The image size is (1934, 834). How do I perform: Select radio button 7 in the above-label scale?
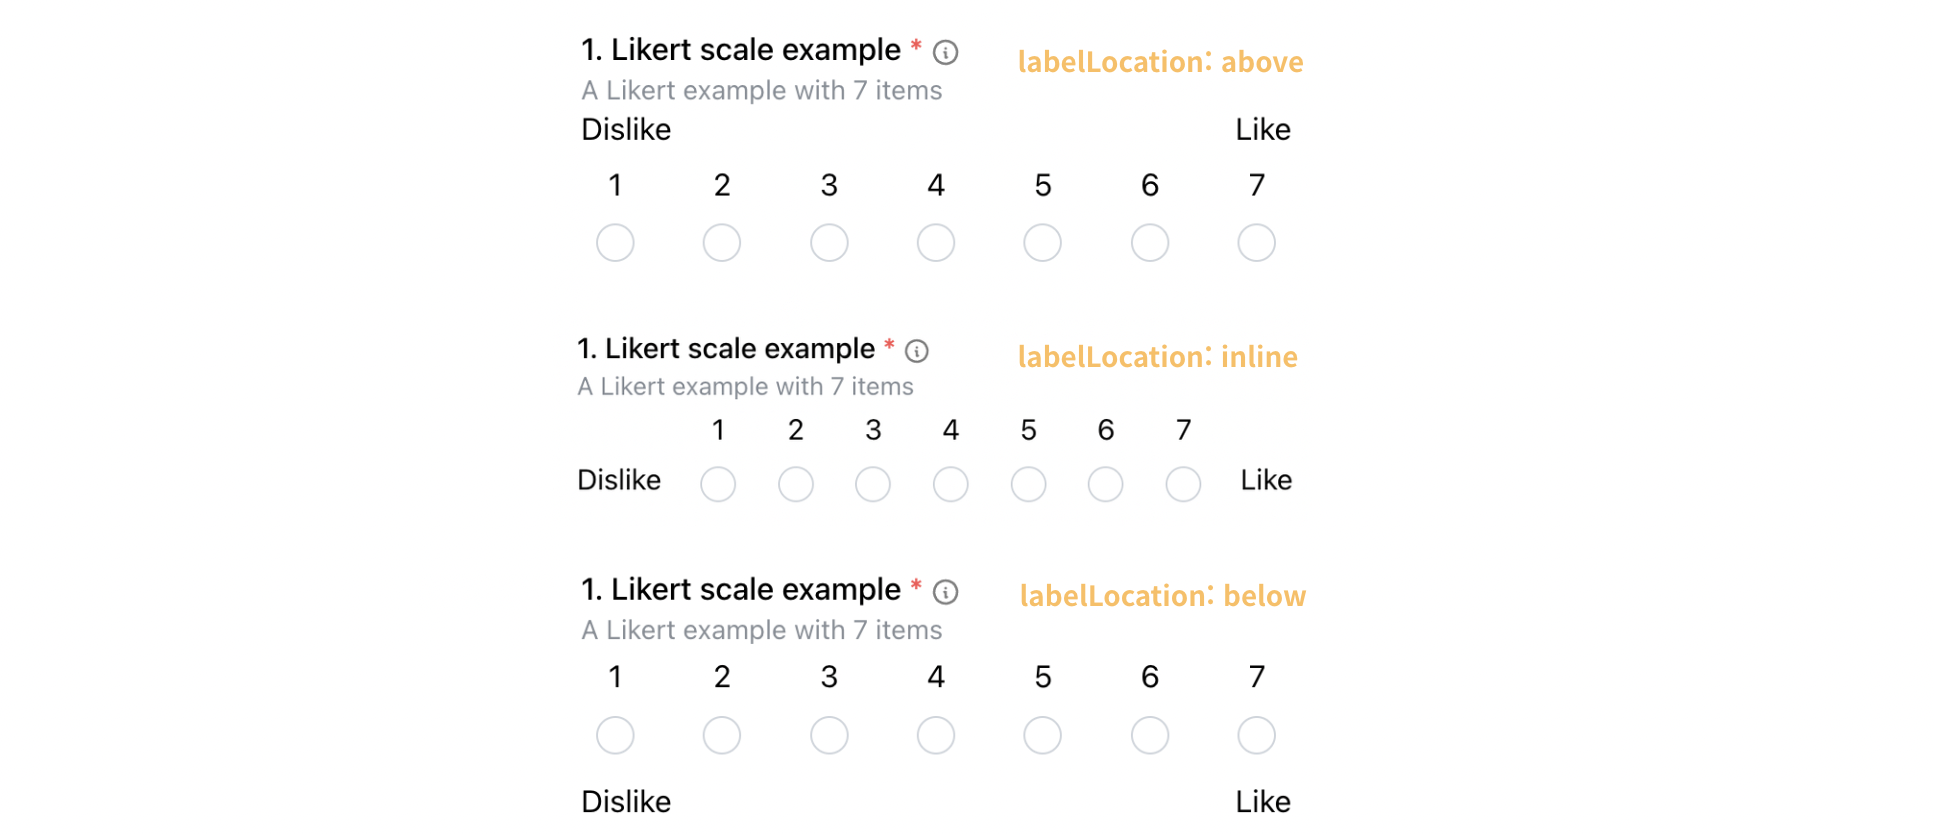1256,242
